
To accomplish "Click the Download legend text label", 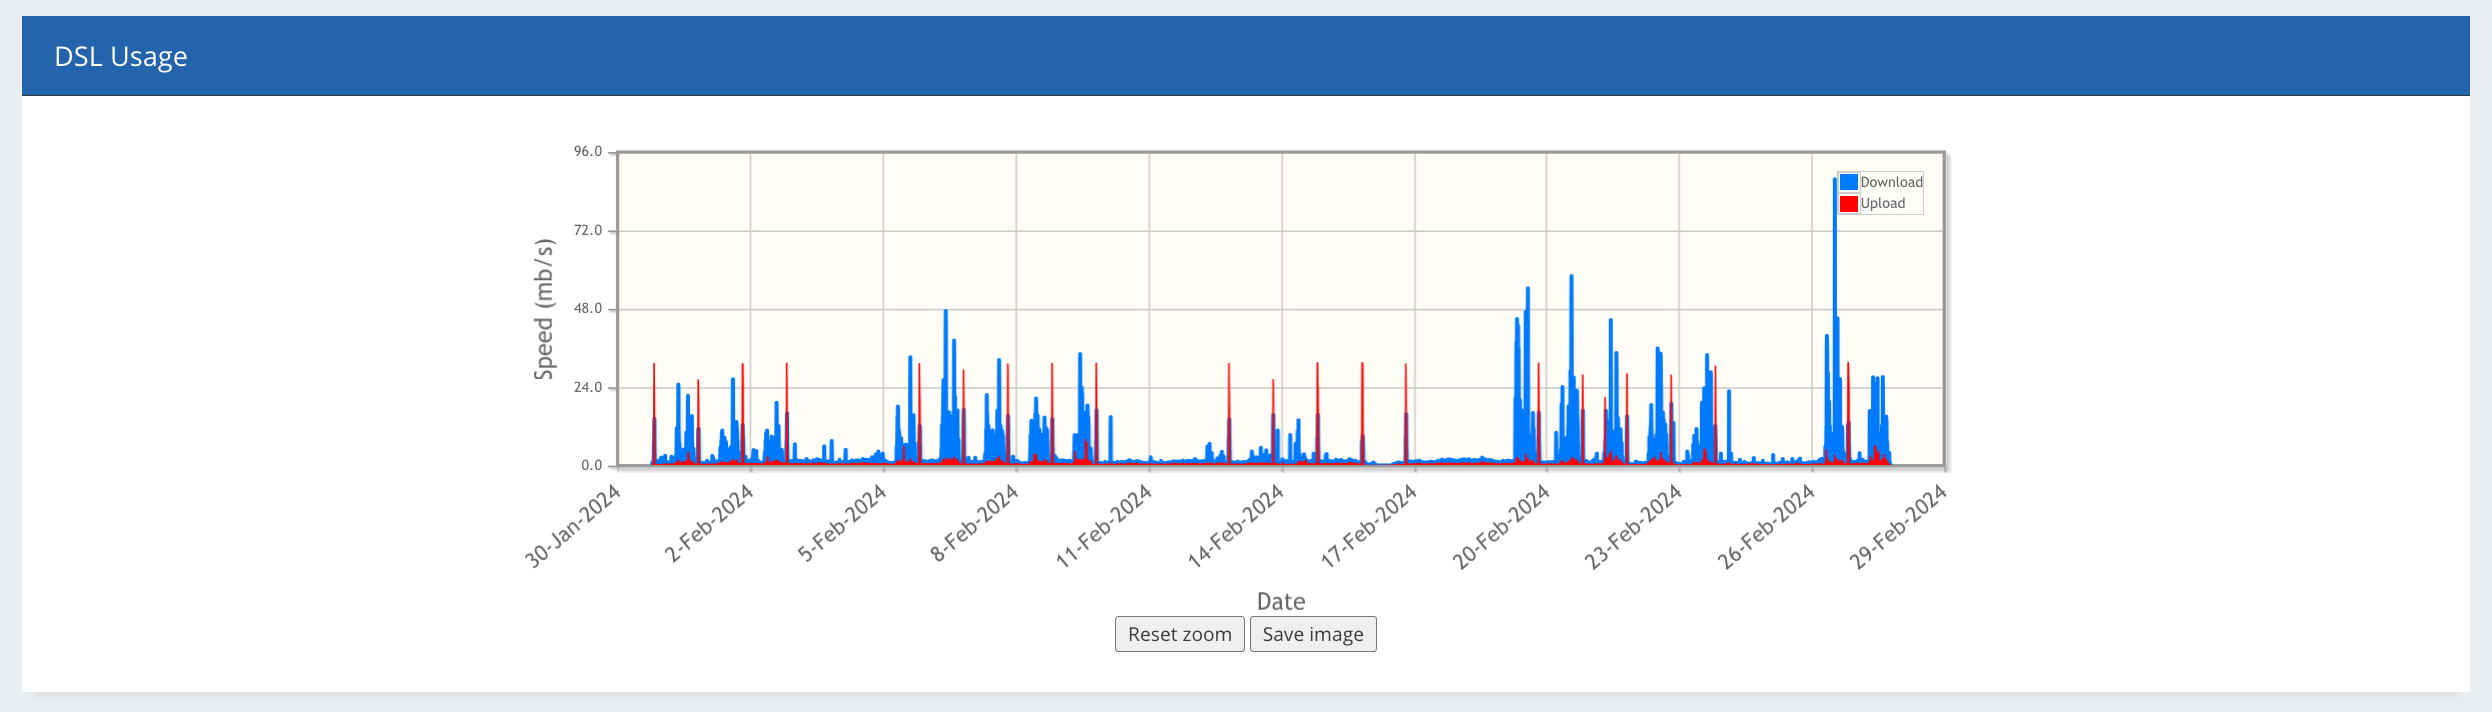I will pyautogui.click(x=1891, y=182).
